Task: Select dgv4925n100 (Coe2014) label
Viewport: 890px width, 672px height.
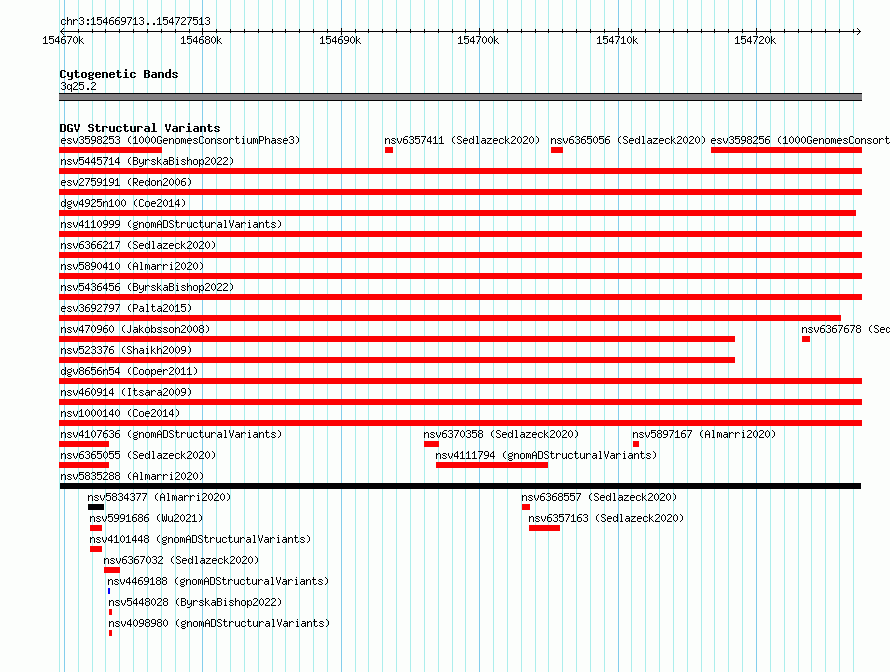Action: tap(123, 203)
